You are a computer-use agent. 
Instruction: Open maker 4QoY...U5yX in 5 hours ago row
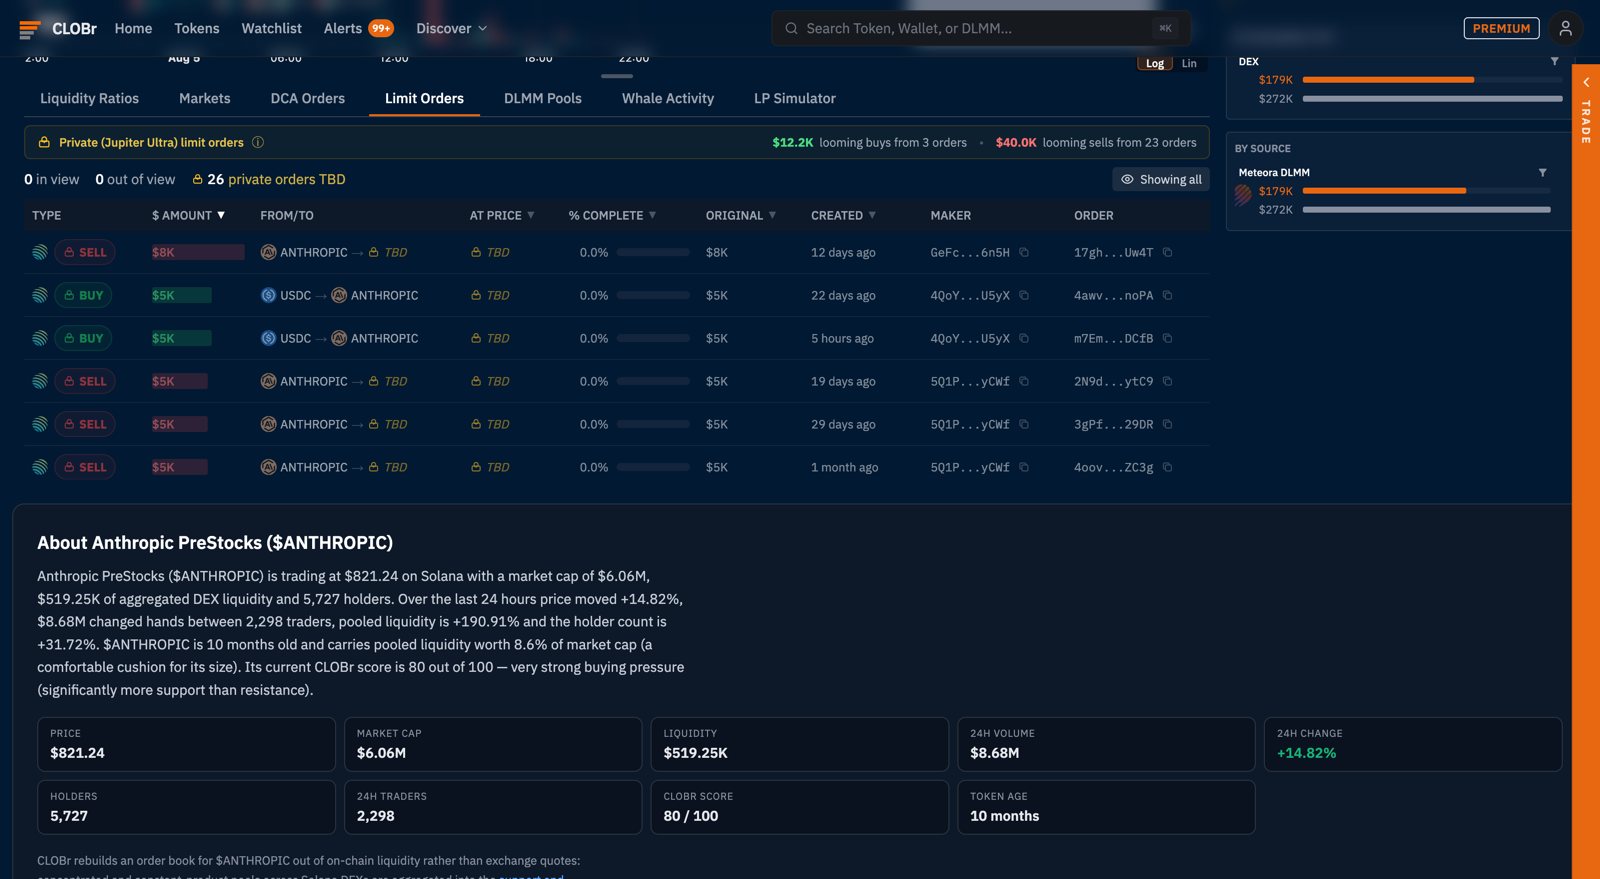pyautogui.click(x=970, y=338)
